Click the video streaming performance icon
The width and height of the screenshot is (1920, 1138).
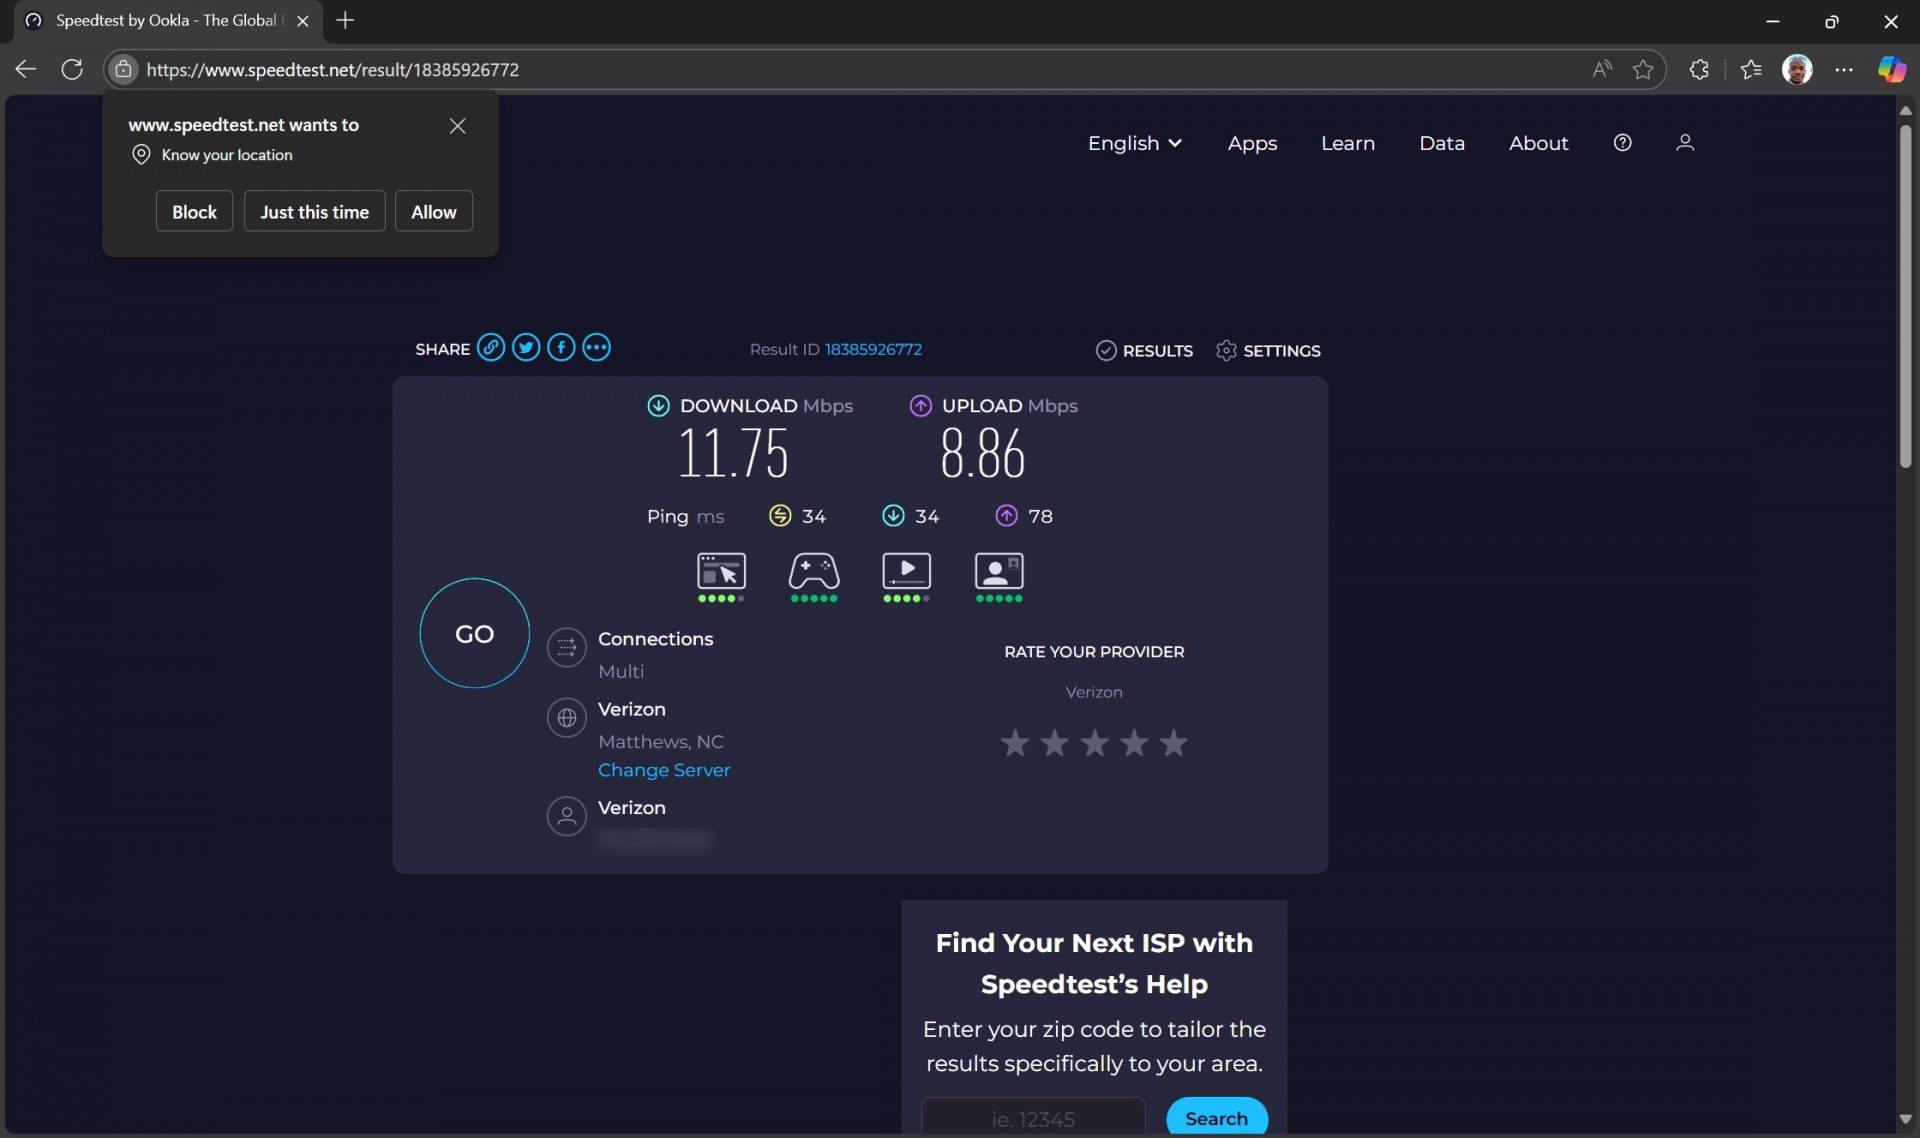906,570
